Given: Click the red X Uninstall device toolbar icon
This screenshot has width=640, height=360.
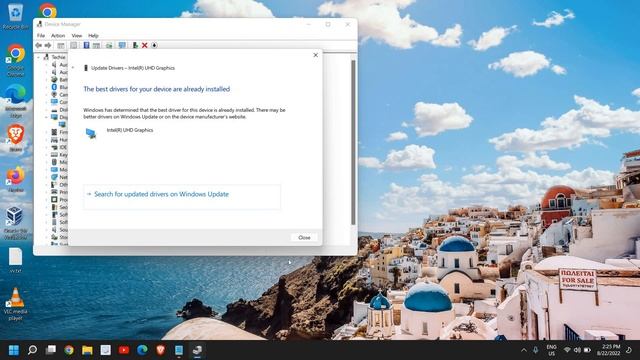Looking at the screenshot, I should click(x=144, y=45).
